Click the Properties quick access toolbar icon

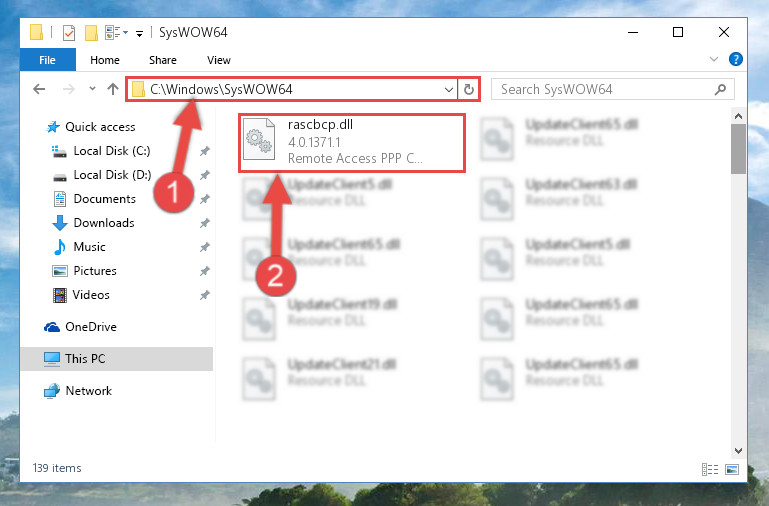[69, 33]
